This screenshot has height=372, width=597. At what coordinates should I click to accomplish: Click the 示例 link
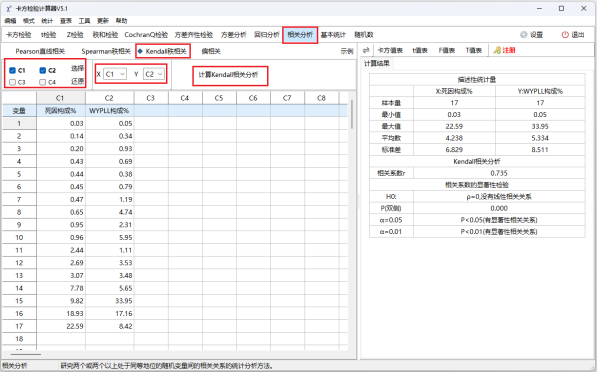tap(347, 51)
